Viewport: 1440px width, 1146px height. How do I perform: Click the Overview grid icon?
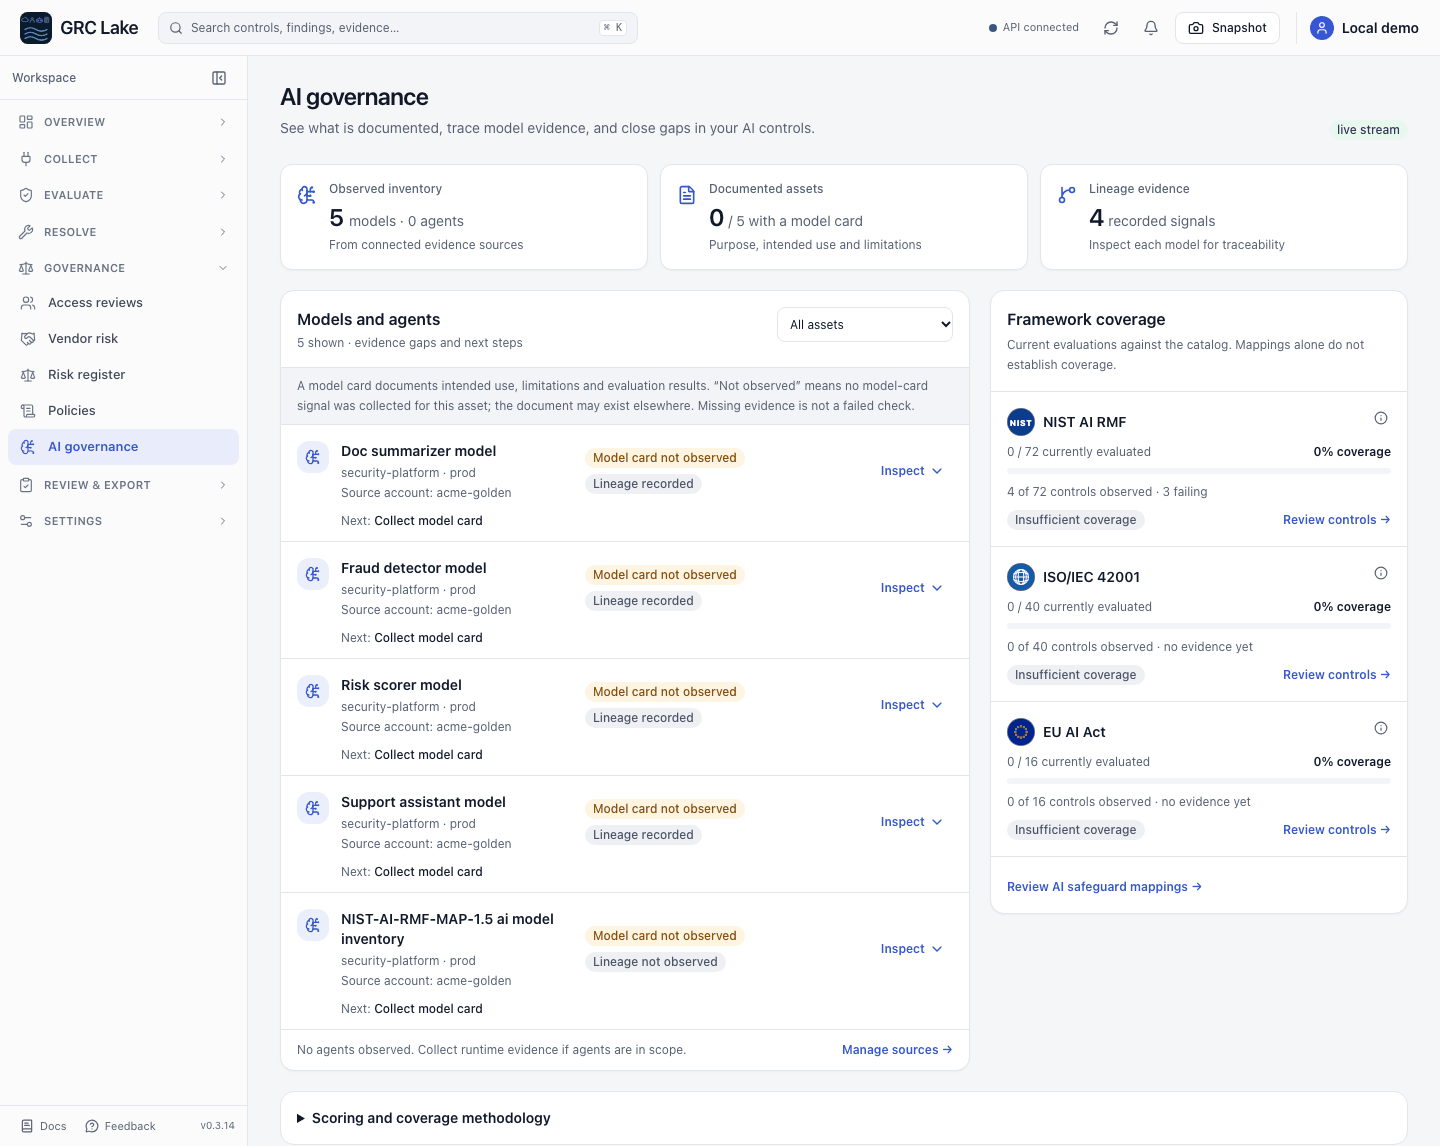(26, 122)
